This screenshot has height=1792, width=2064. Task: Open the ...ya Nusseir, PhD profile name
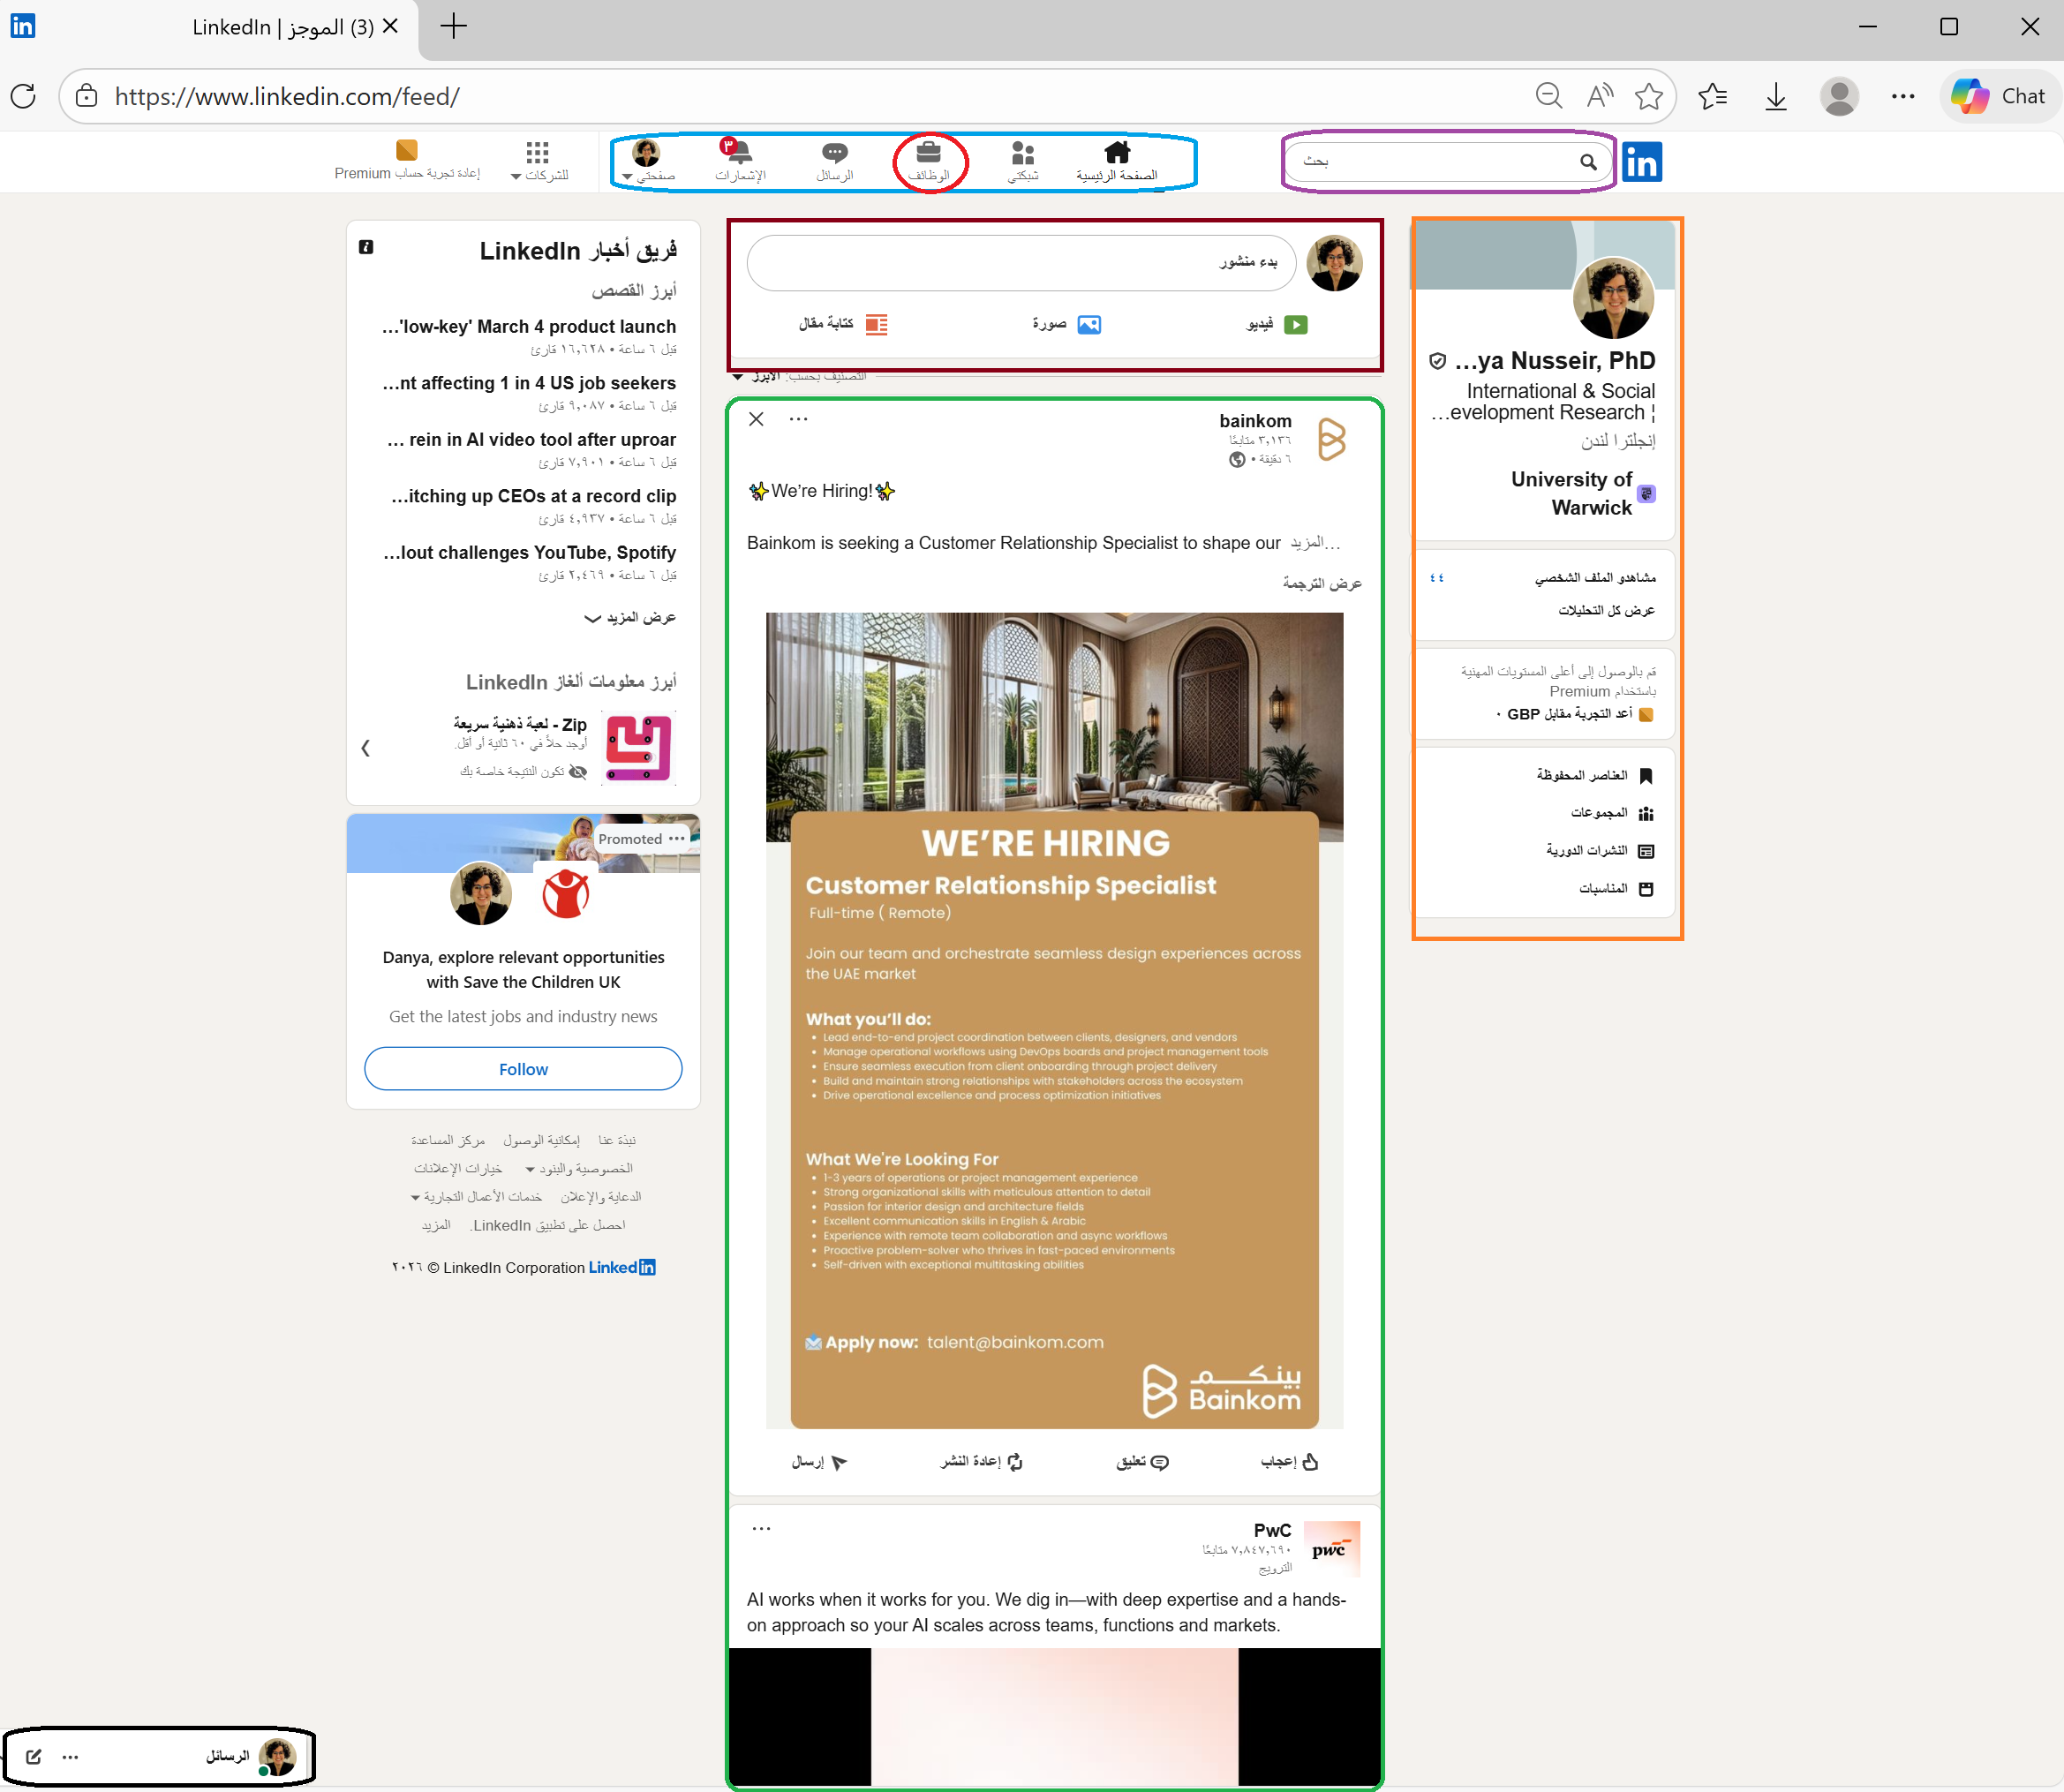point(1555,361)
